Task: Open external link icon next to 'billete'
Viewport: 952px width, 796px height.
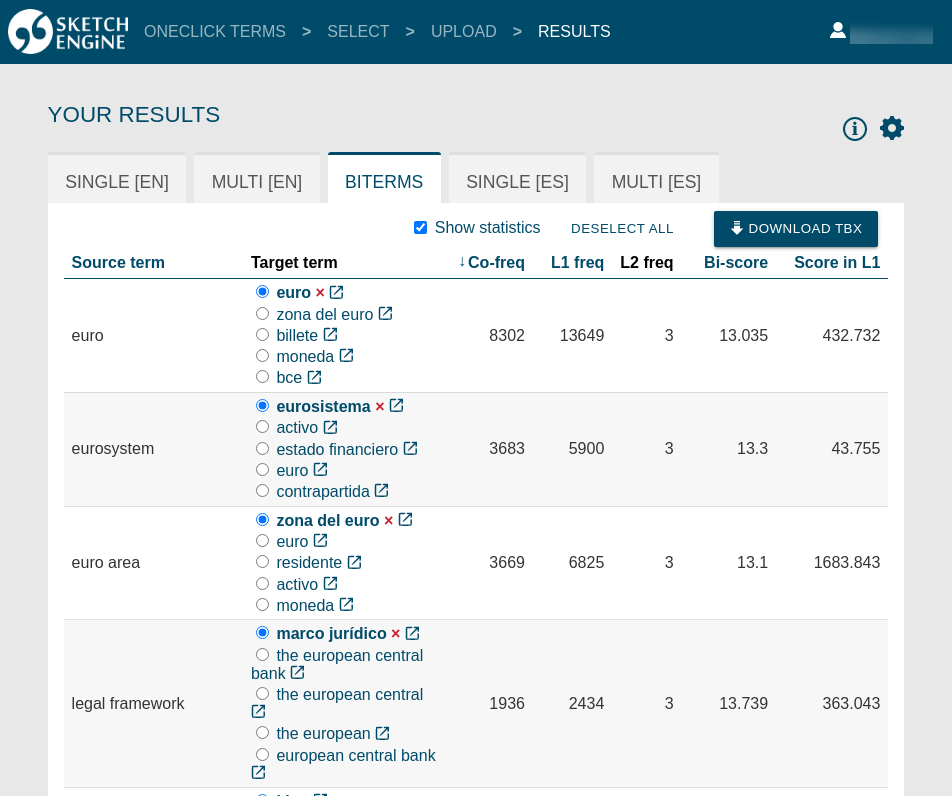Action: click(330, 335)
